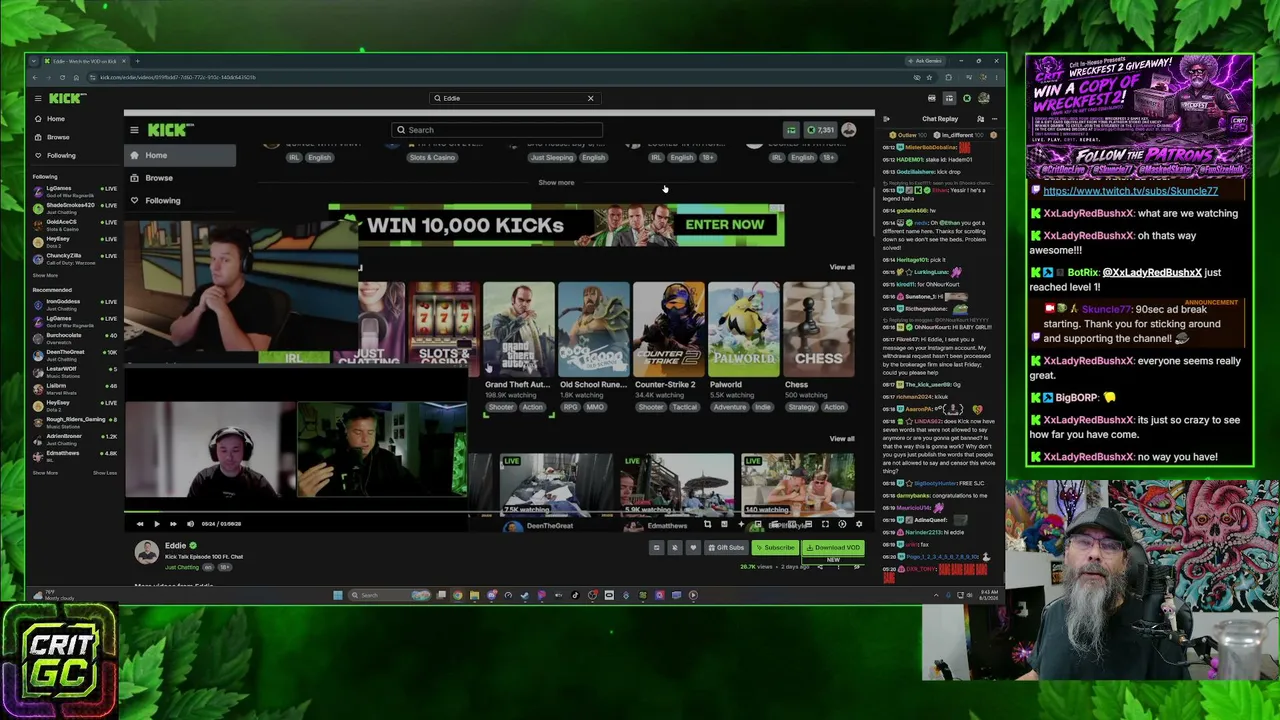Bookmark this page with the star icon
The height and width of the screenshot is (720, 1280).
coord(929,77)
